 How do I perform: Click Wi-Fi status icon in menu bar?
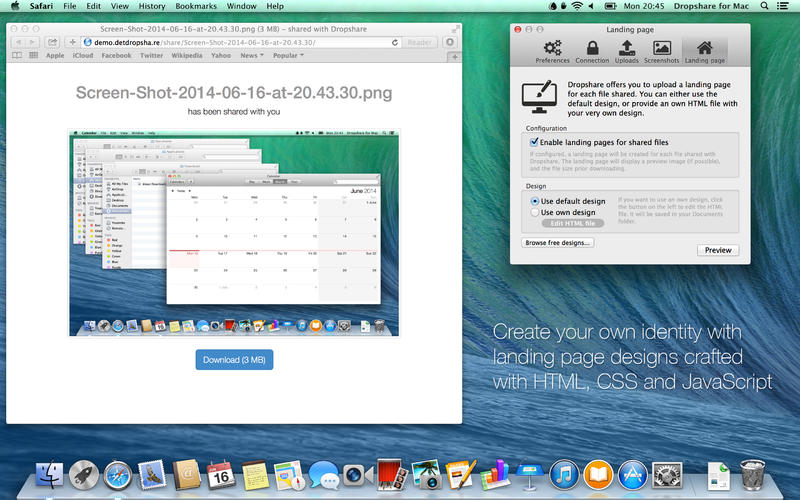pyautogui.click(x=577, y=6)
